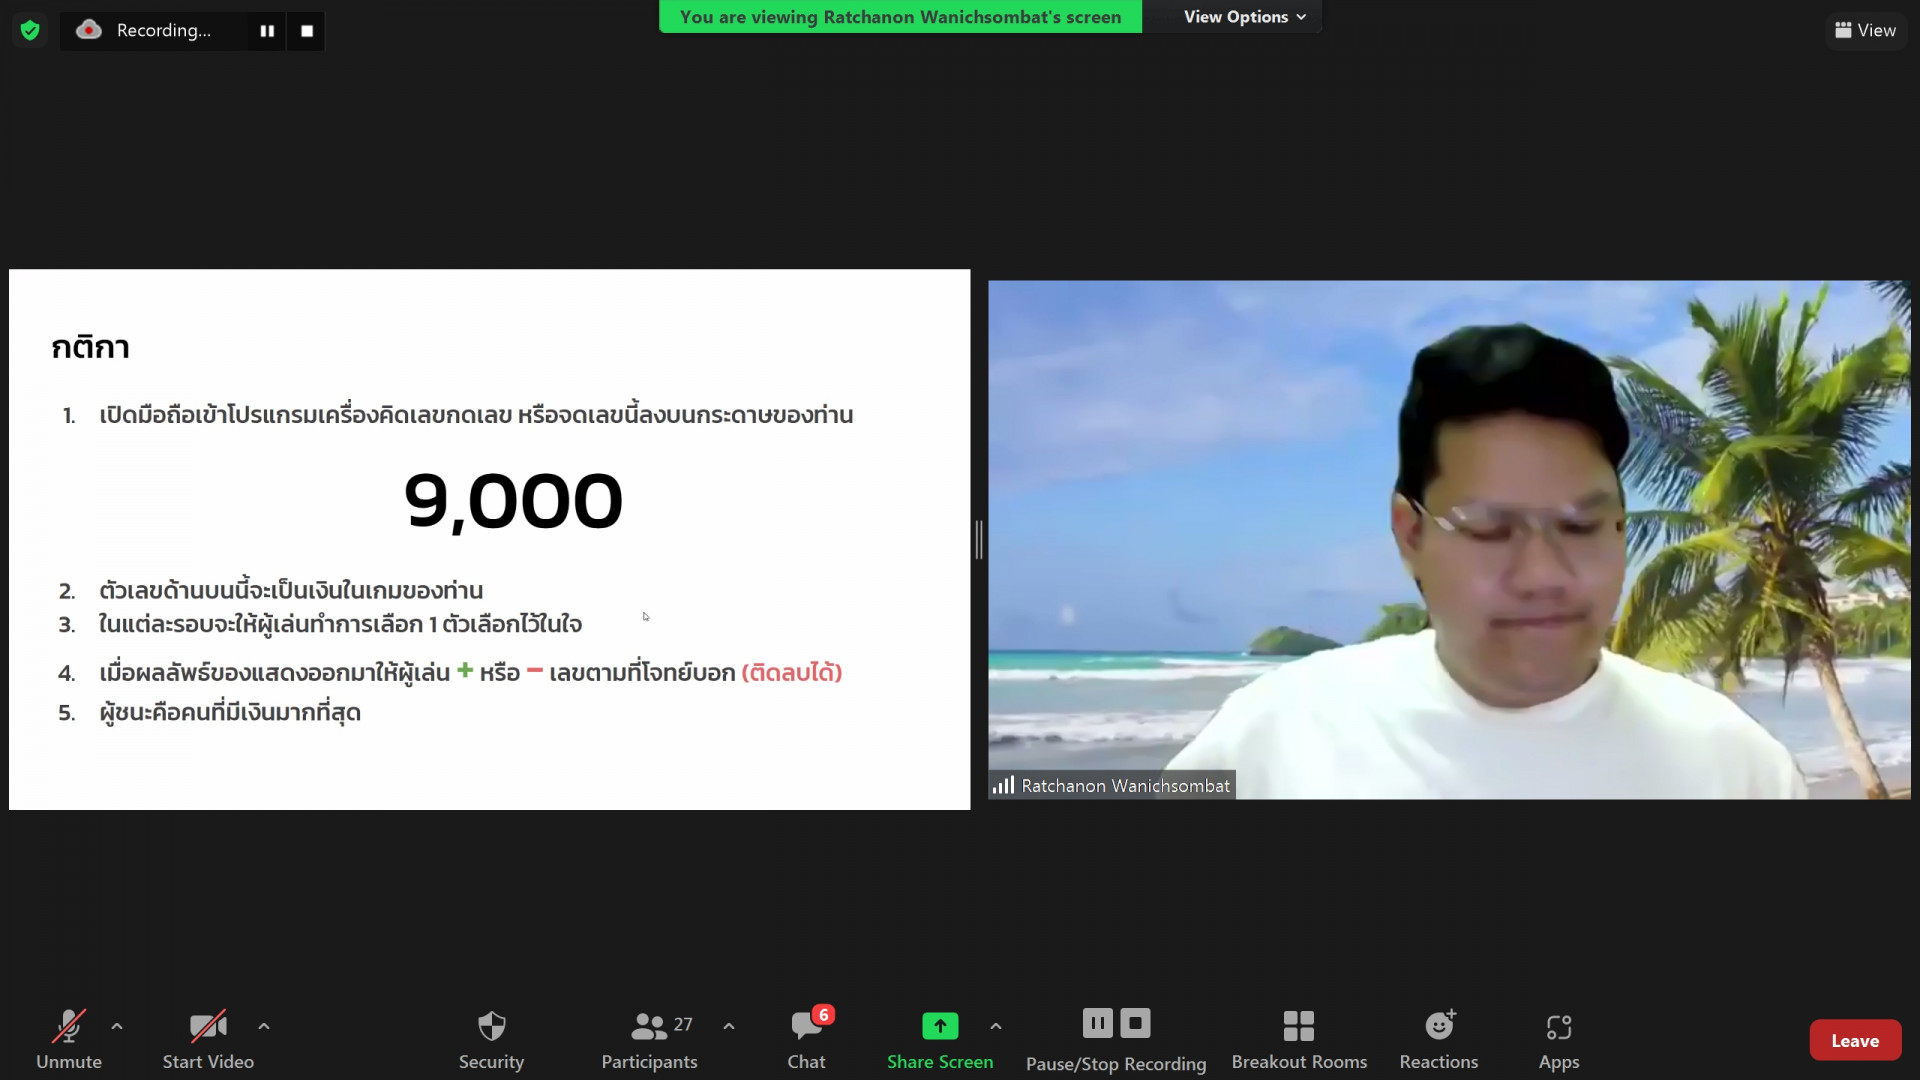Stop recording from bottom toolbar
Image resolution: width=1920 pixels, height=1080 pixels.
[x=1135, y=1023]
